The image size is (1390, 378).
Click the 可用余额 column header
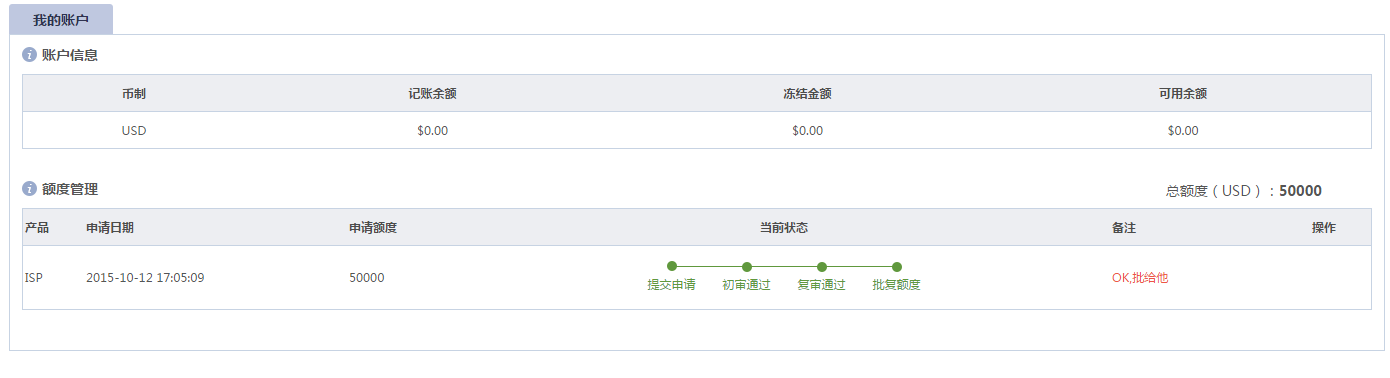click(x=1183, y=93)
